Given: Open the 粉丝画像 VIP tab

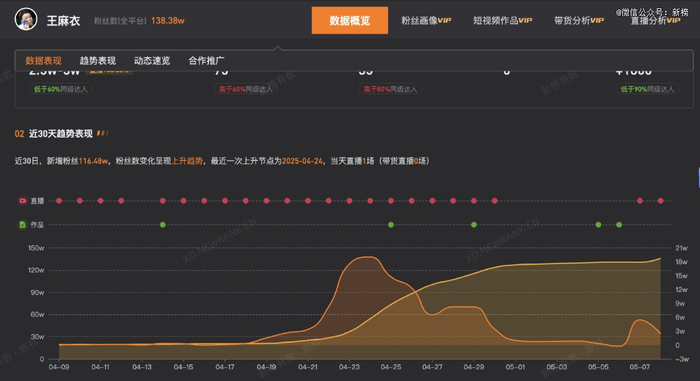Looking at the screenshot, I should tap(426, 20).
